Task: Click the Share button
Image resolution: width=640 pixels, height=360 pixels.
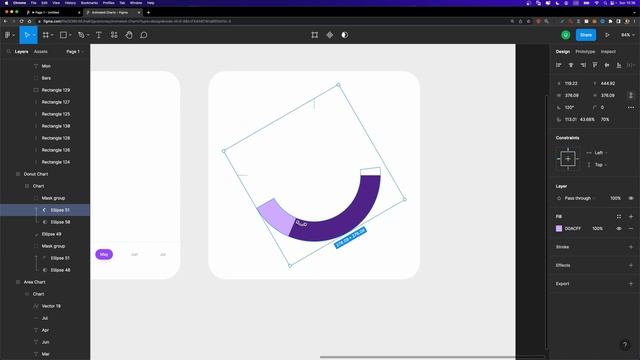Action: [586, 35]
